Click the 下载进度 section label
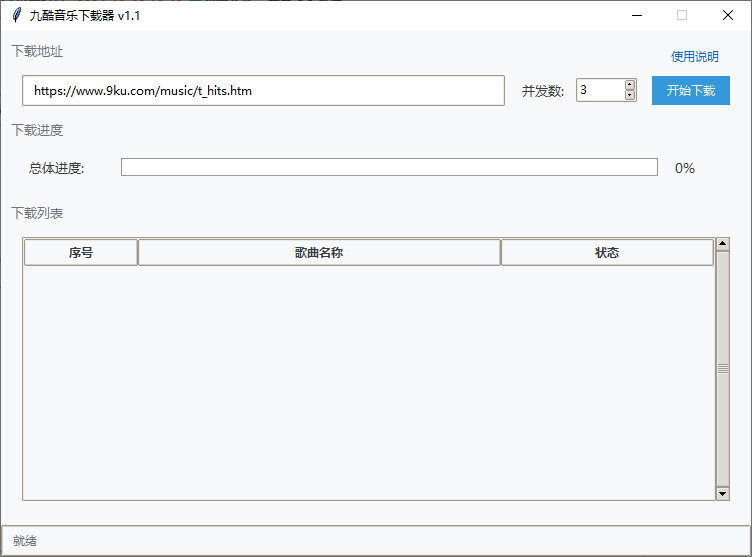This screenshot has width=752, height=557. 37,130
